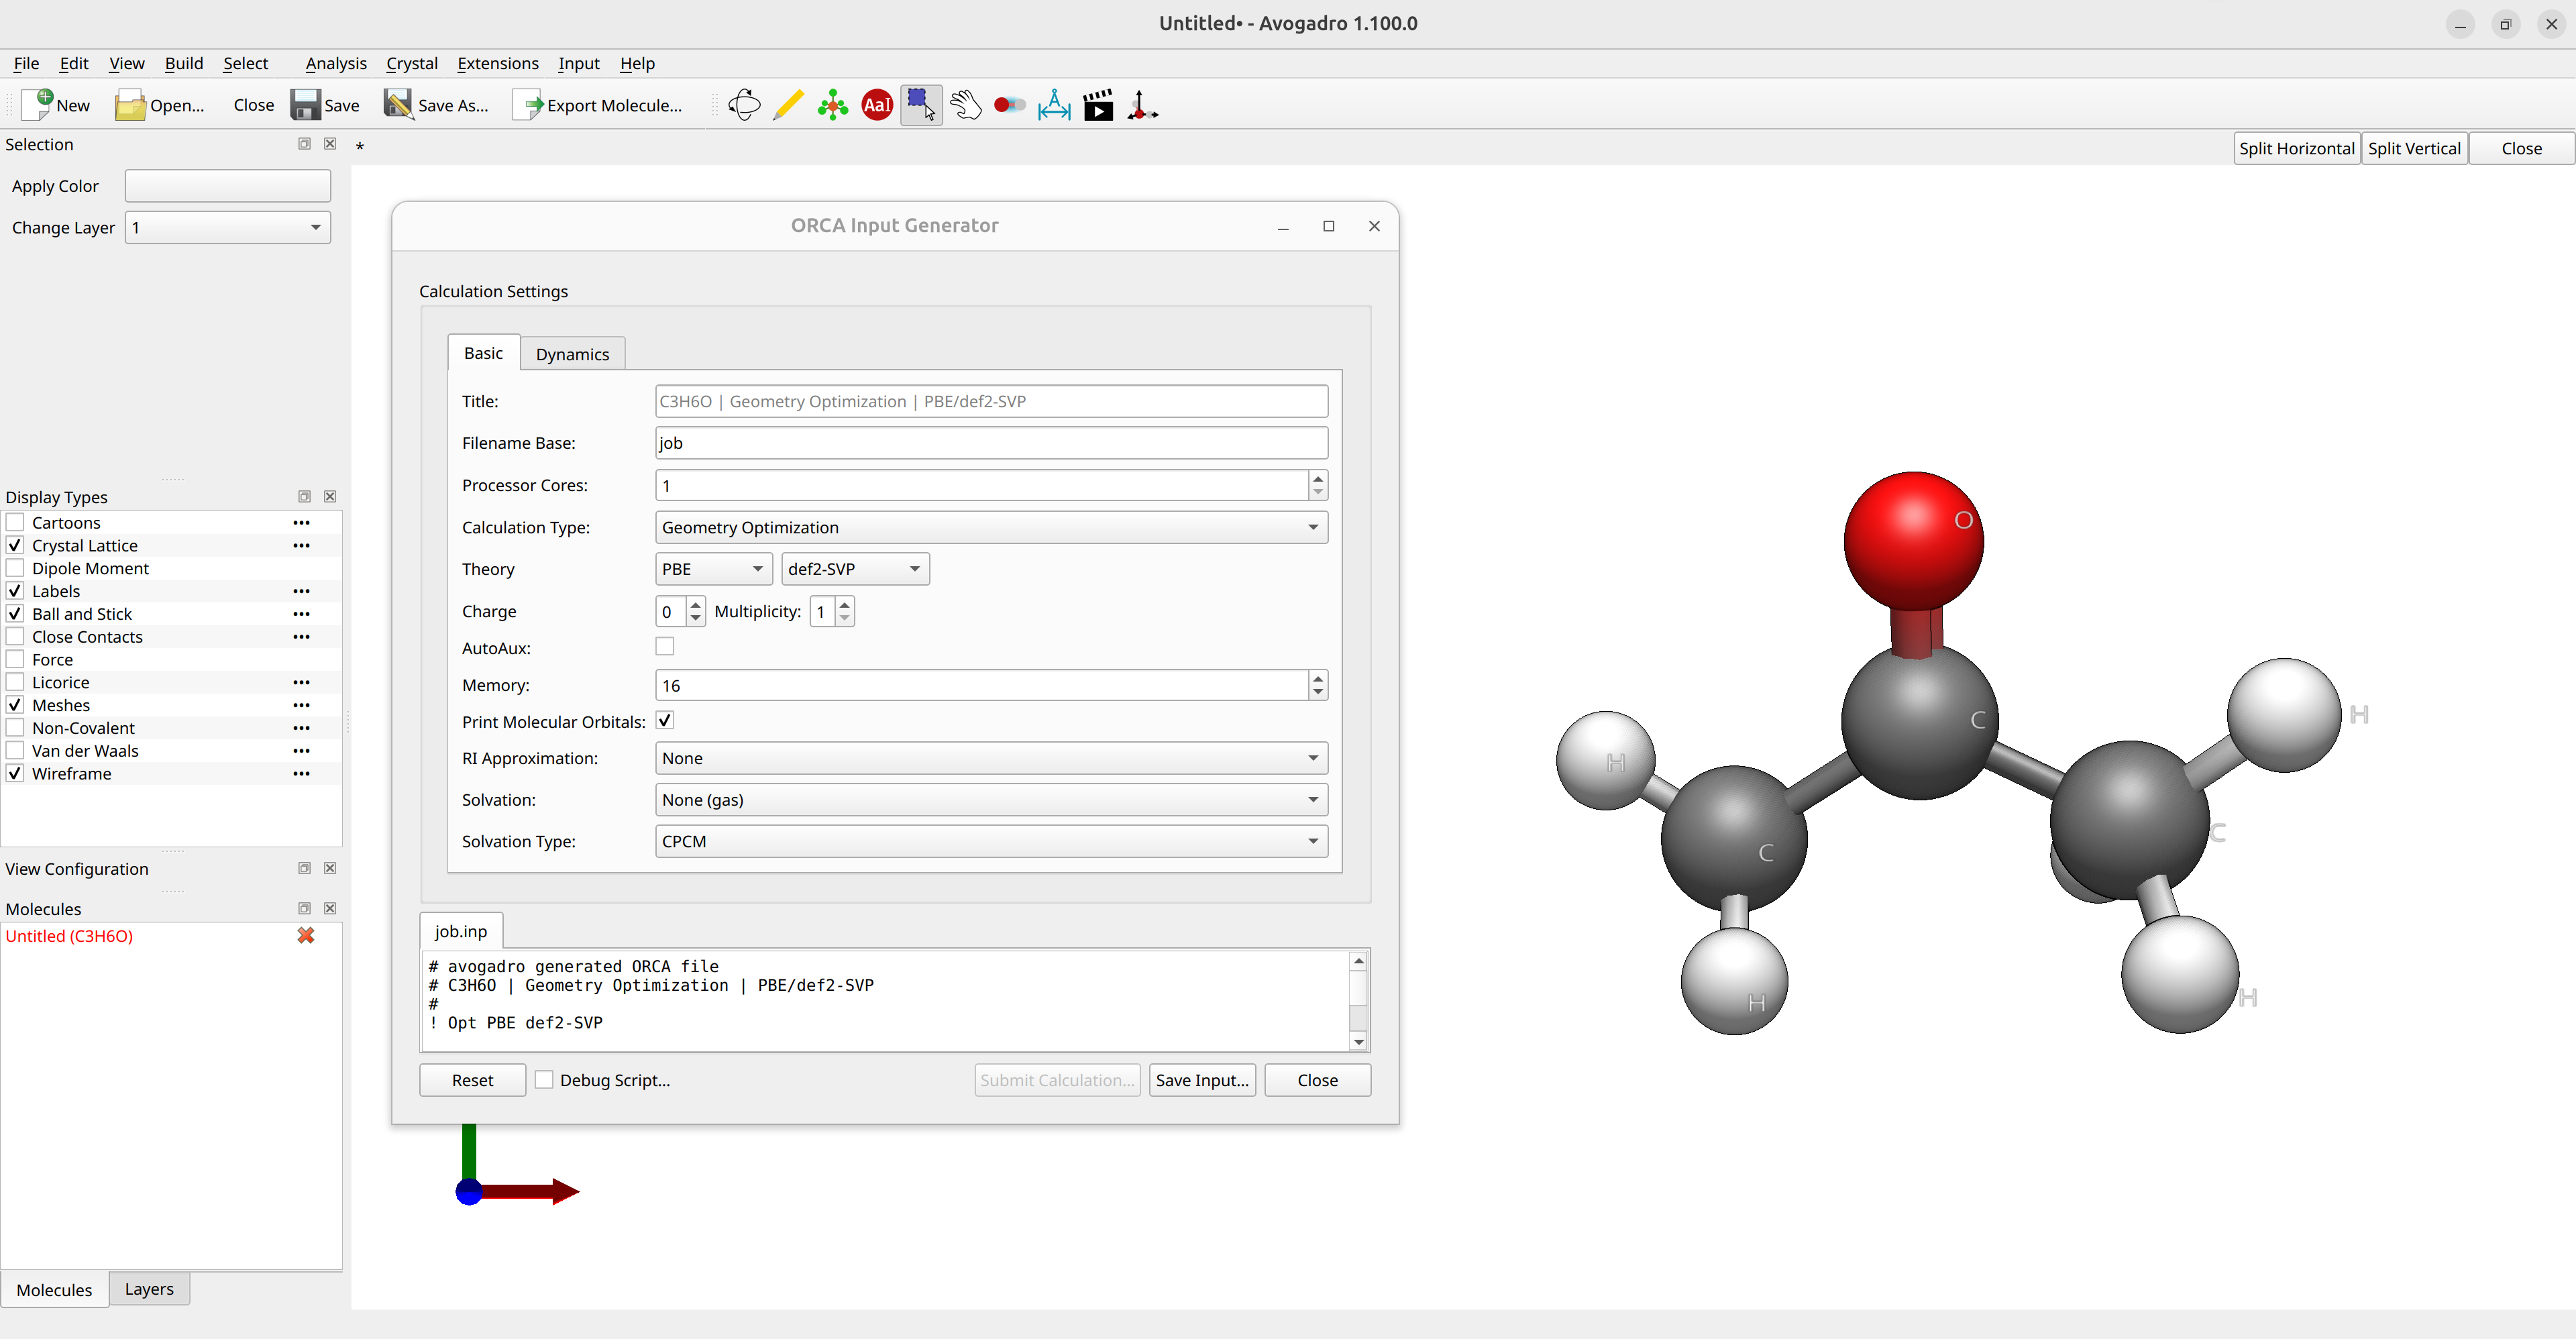Click the Filename Base field
This screenshot has height=1339, width=2576.
point(991,443)
